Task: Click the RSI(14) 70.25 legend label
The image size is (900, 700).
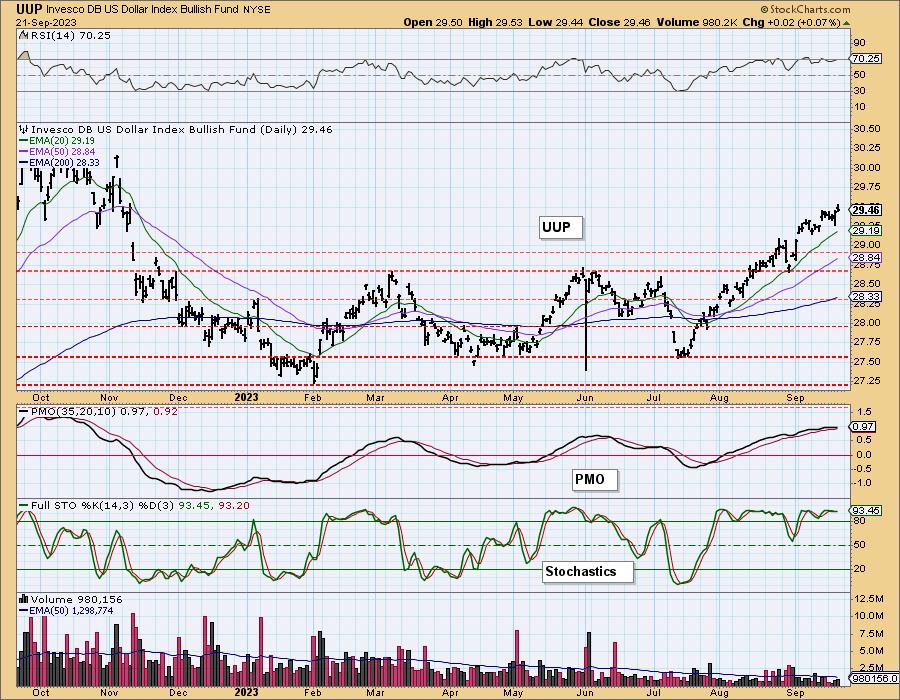Action: click(x=70, y=35)
